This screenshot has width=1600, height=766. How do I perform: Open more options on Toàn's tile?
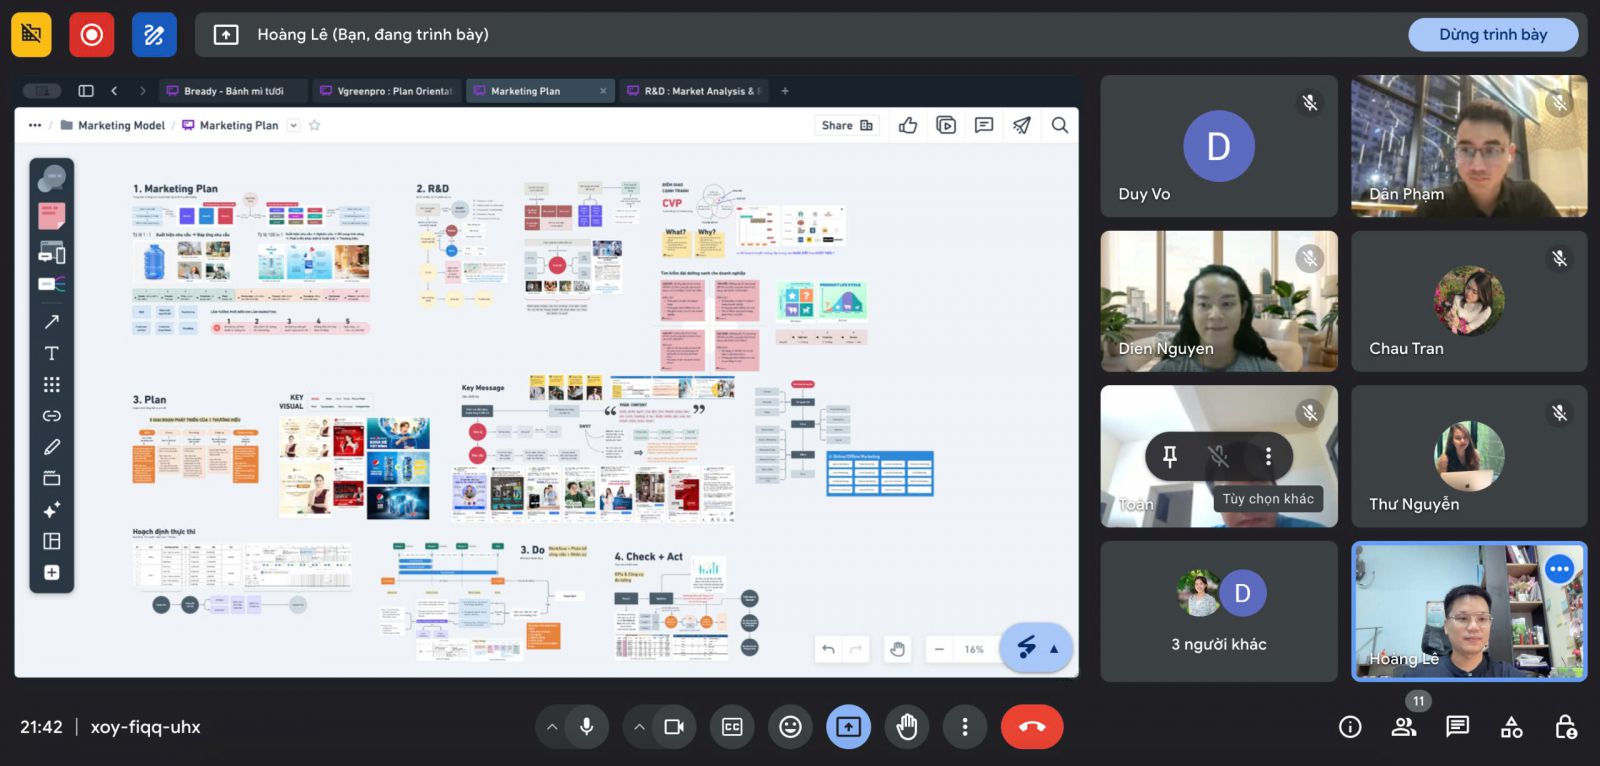1268,457
